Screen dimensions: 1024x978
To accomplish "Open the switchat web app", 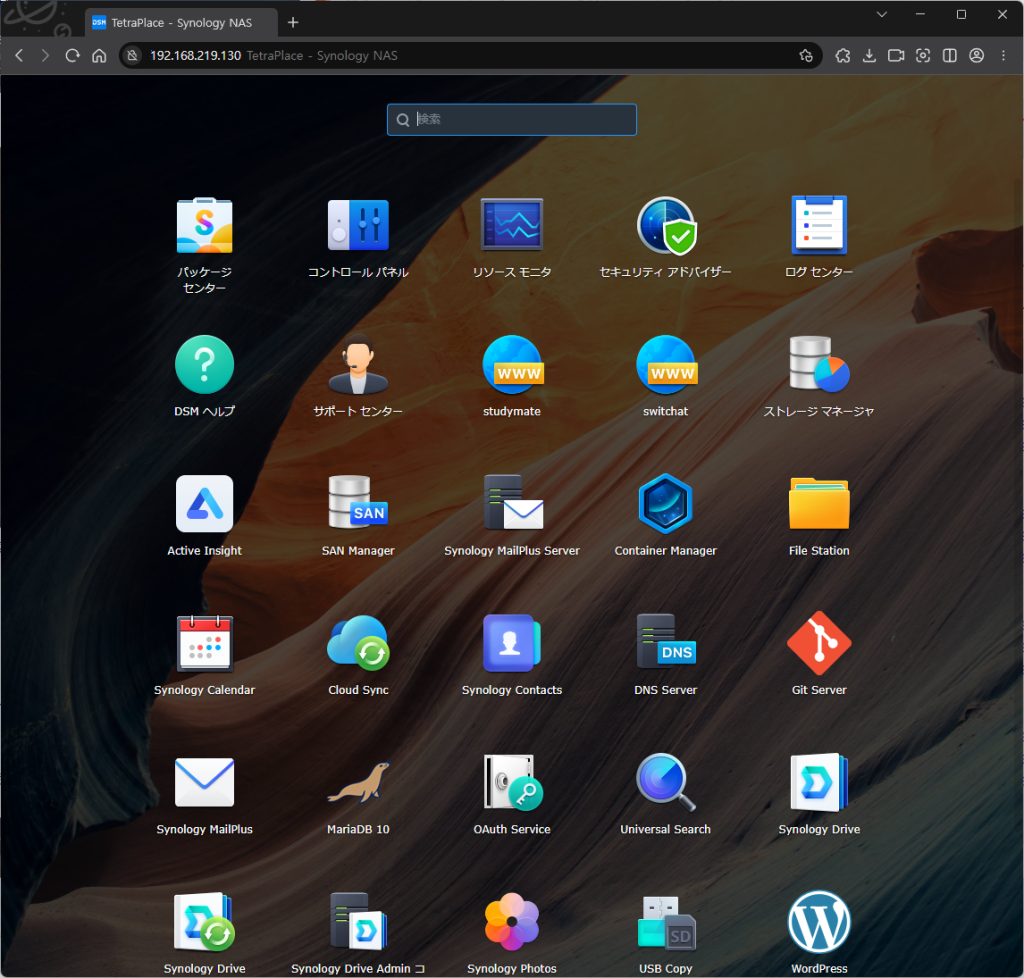I will [x=665, y=365].
